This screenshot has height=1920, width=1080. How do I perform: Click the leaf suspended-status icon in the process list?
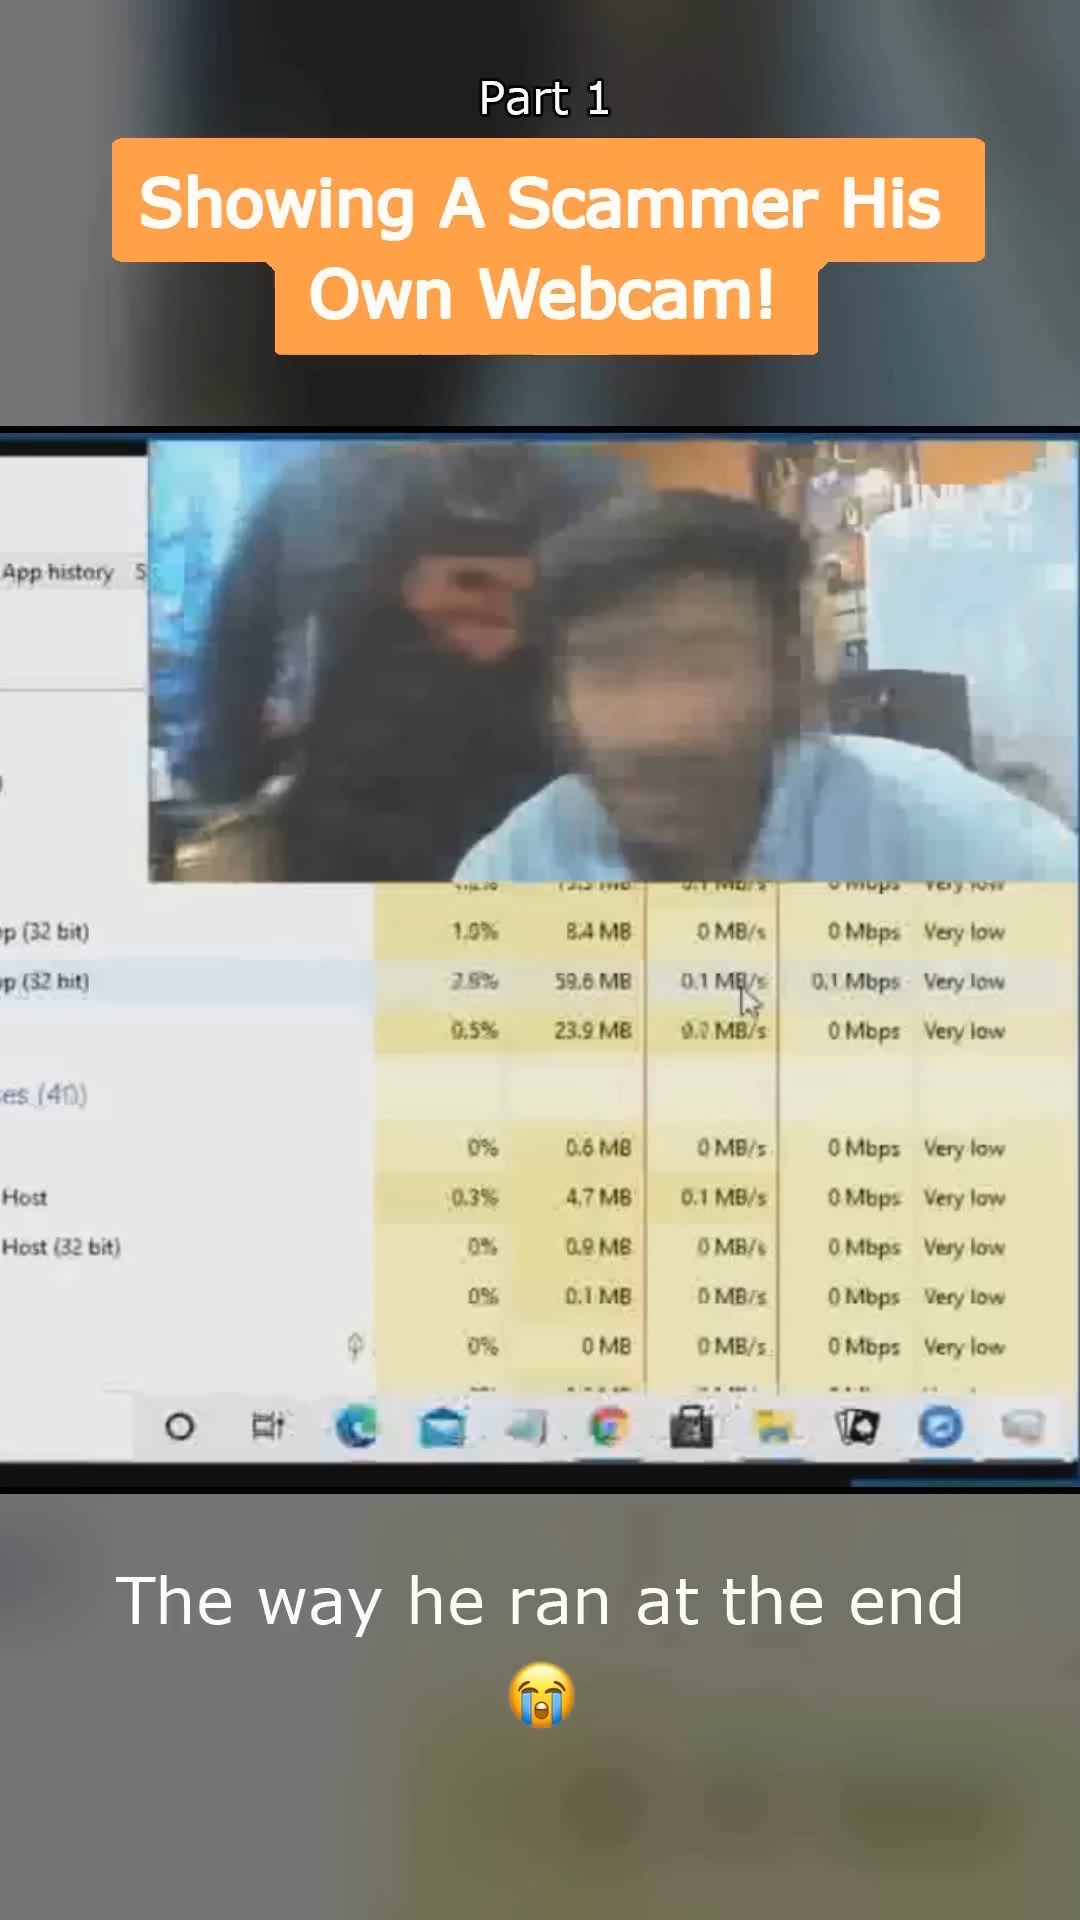tap(355, 1345)
